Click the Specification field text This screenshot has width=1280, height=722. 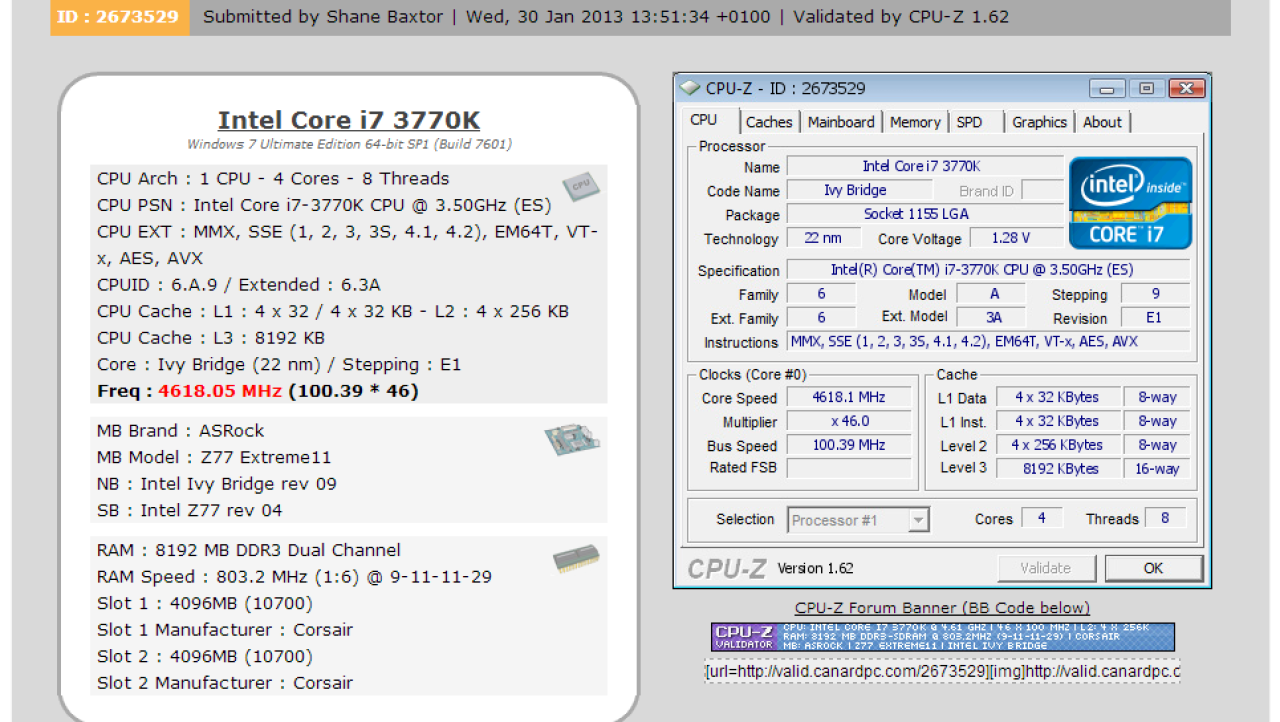988,270
